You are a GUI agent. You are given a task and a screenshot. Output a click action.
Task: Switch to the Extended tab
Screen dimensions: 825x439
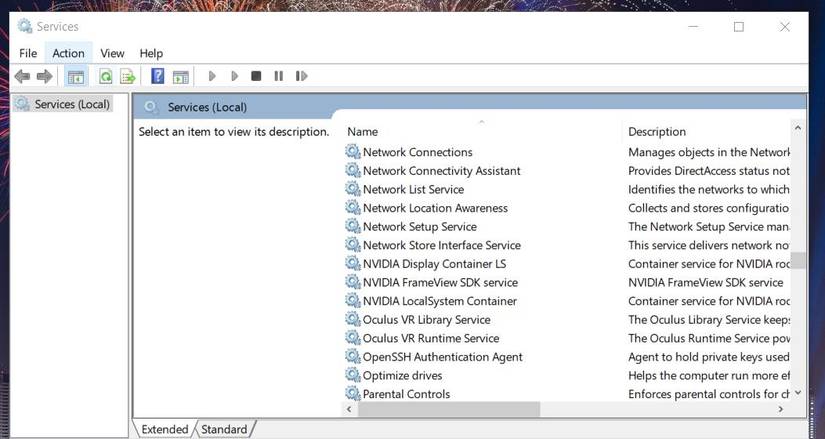(164, 429)
